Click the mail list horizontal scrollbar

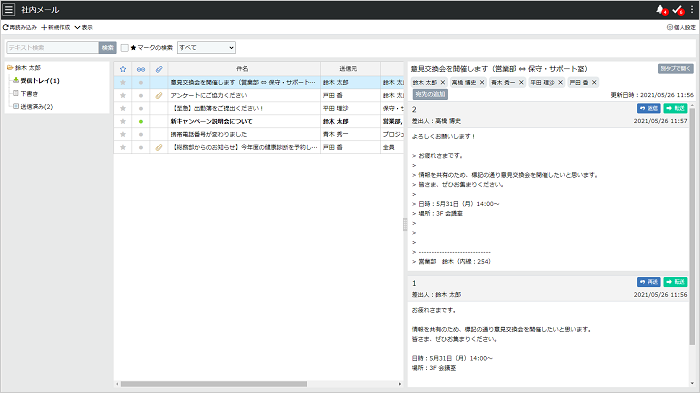pyautogui.click(x=213, y=384)
